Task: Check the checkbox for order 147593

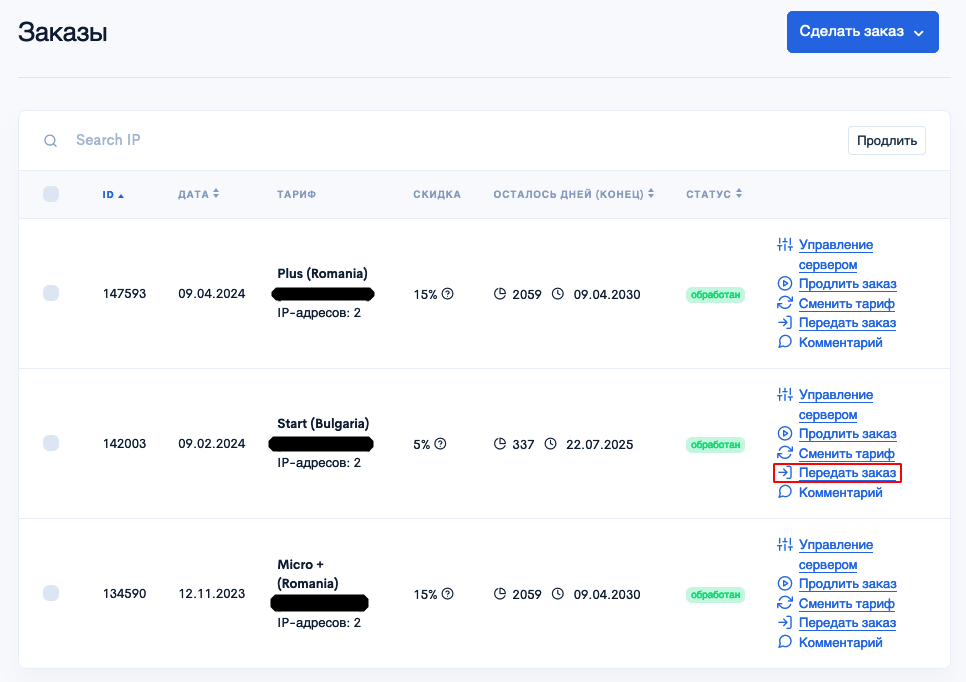Action: pos(51,293)
